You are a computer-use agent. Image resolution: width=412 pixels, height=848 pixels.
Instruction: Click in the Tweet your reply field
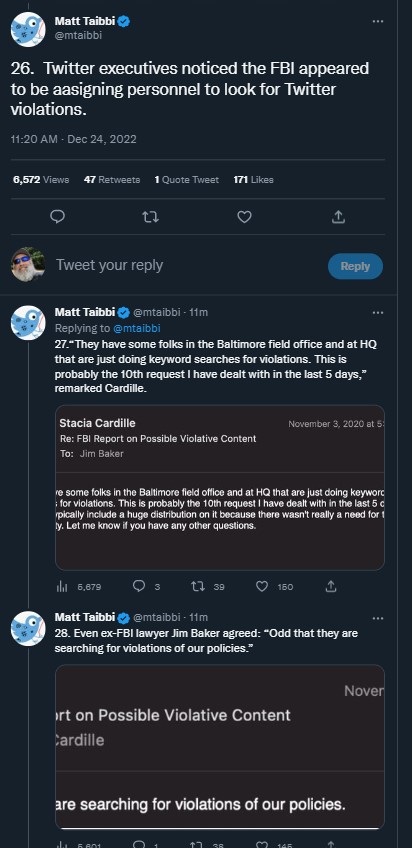[x=184, y=266]
